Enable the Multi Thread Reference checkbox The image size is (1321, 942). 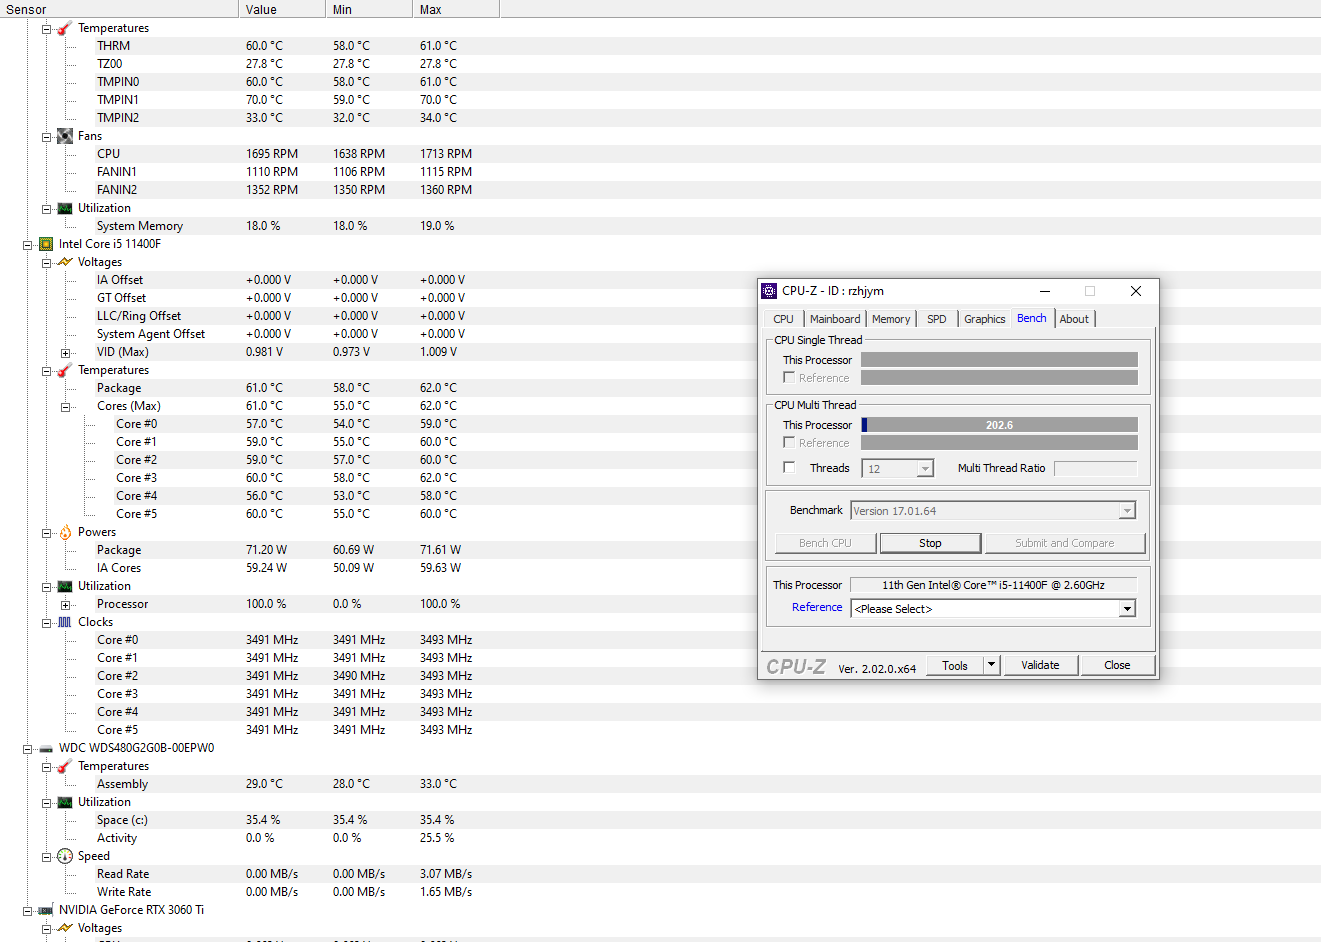(x=789, y=443)
